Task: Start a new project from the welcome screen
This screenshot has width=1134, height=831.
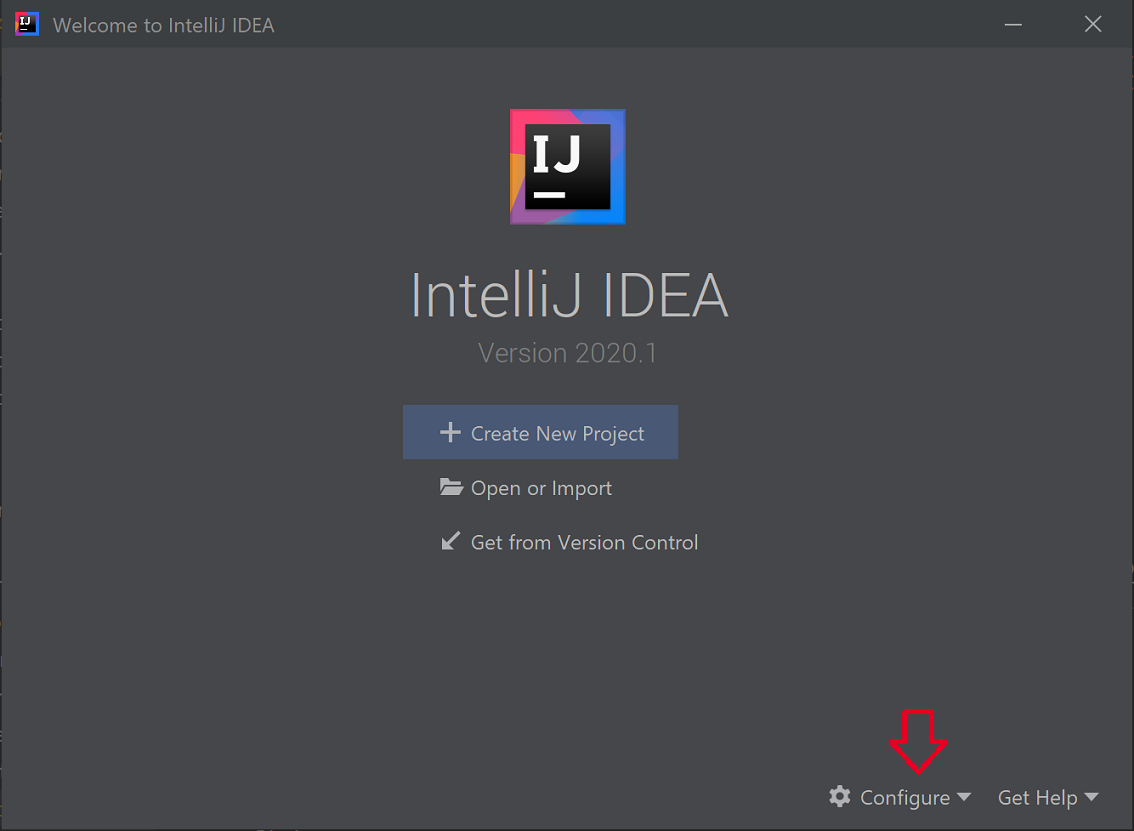Action: click(x=540, y=431)
